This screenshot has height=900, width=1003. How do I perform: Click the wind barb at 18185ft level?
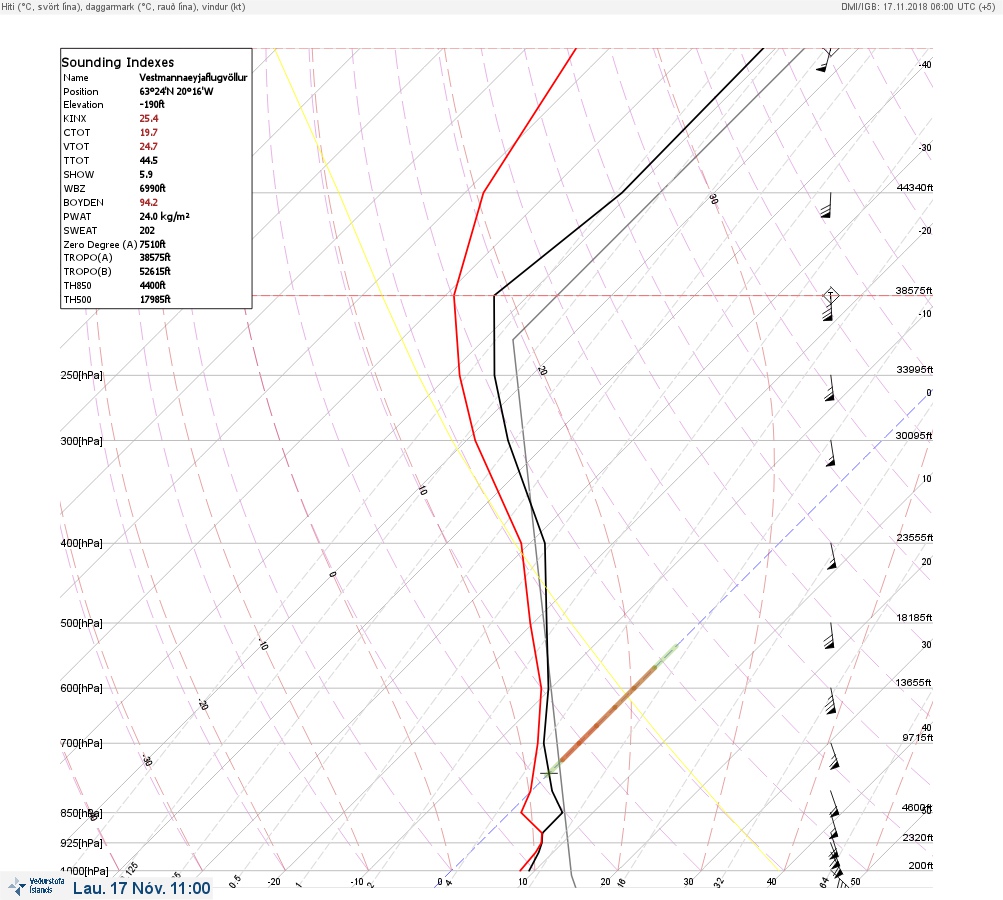[x=830, y=636]
